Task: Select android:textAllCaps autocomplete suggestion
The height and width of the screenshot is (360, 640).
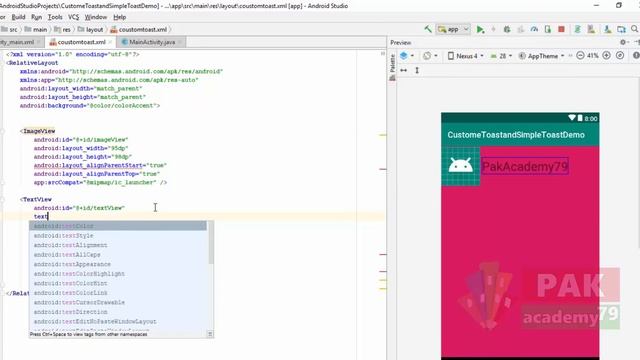Action: click(118, 255)
